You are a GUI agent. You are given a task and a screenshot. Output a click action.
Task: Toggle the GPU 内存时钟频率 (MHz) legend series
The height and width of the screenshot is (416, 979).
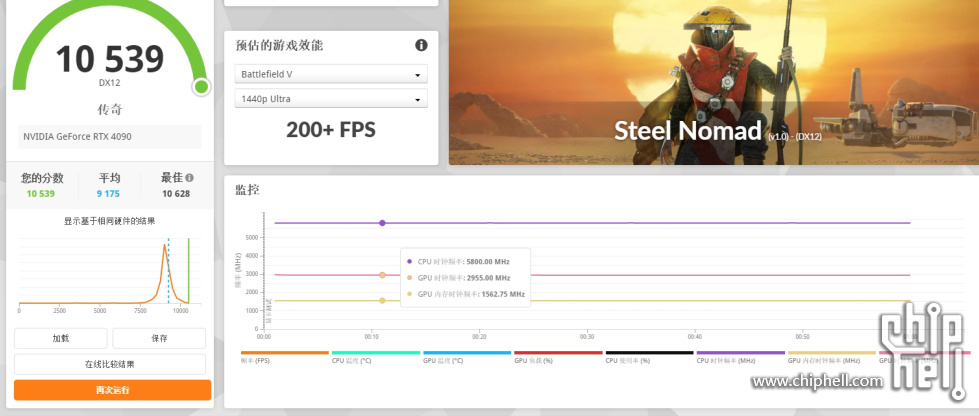[831, 357]
